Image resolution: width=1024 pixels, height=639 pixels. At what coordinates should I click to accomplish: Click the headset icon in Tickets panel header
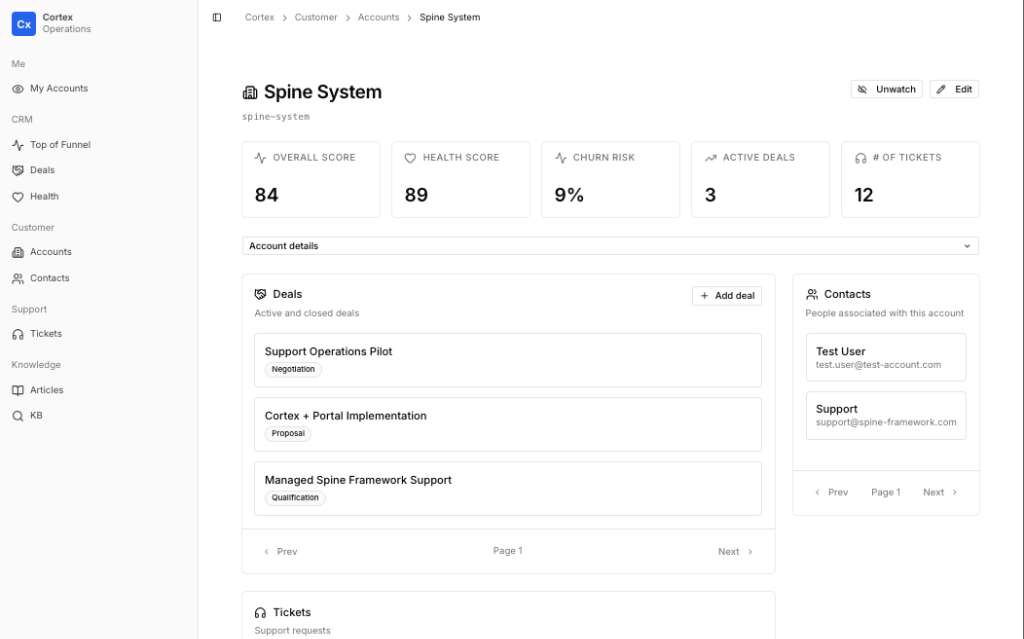pyautogui.click(x=261, y=612)
